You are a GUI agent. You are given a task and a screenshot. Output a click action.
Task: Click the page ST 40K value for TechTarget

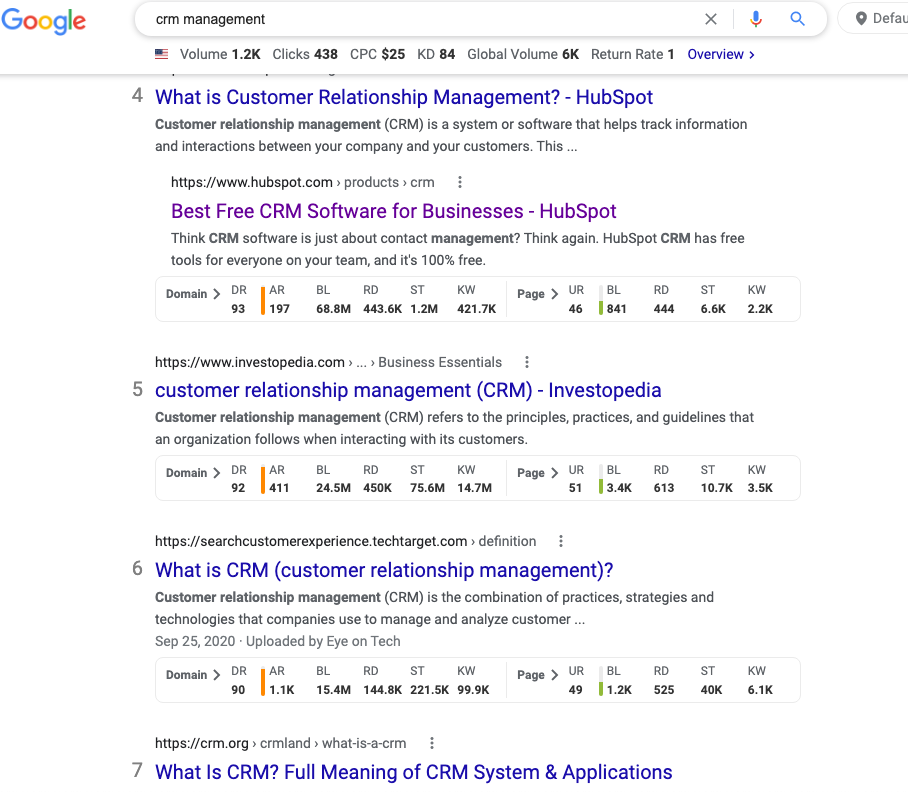711,690
